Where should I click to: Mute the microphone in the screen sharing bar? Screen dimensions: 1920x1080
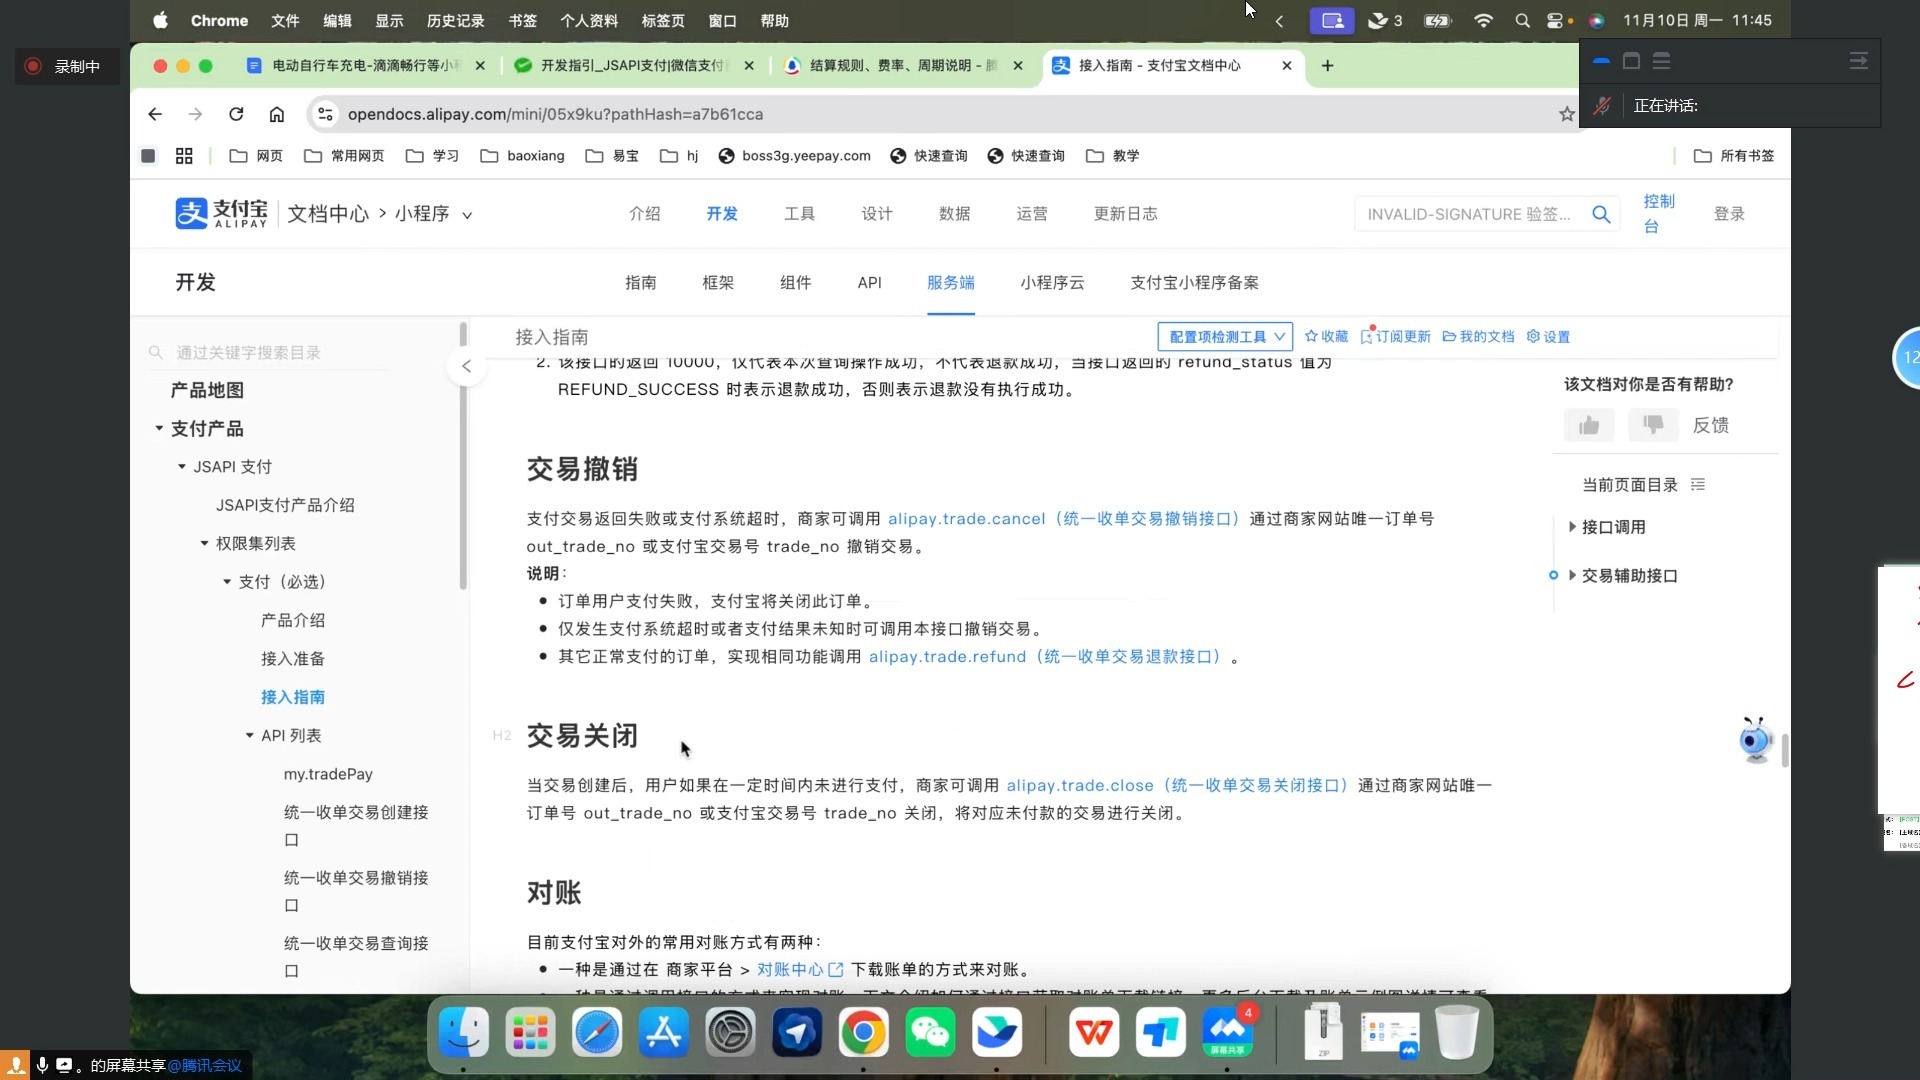pyautogui.click(x=41, y=1066)
